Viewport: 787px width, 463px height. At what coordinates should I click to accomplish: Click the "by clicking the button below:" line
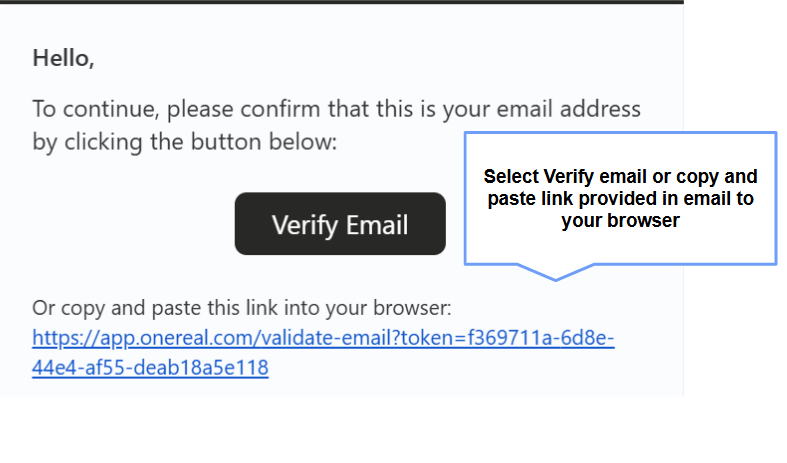click(x=185, y=142)
